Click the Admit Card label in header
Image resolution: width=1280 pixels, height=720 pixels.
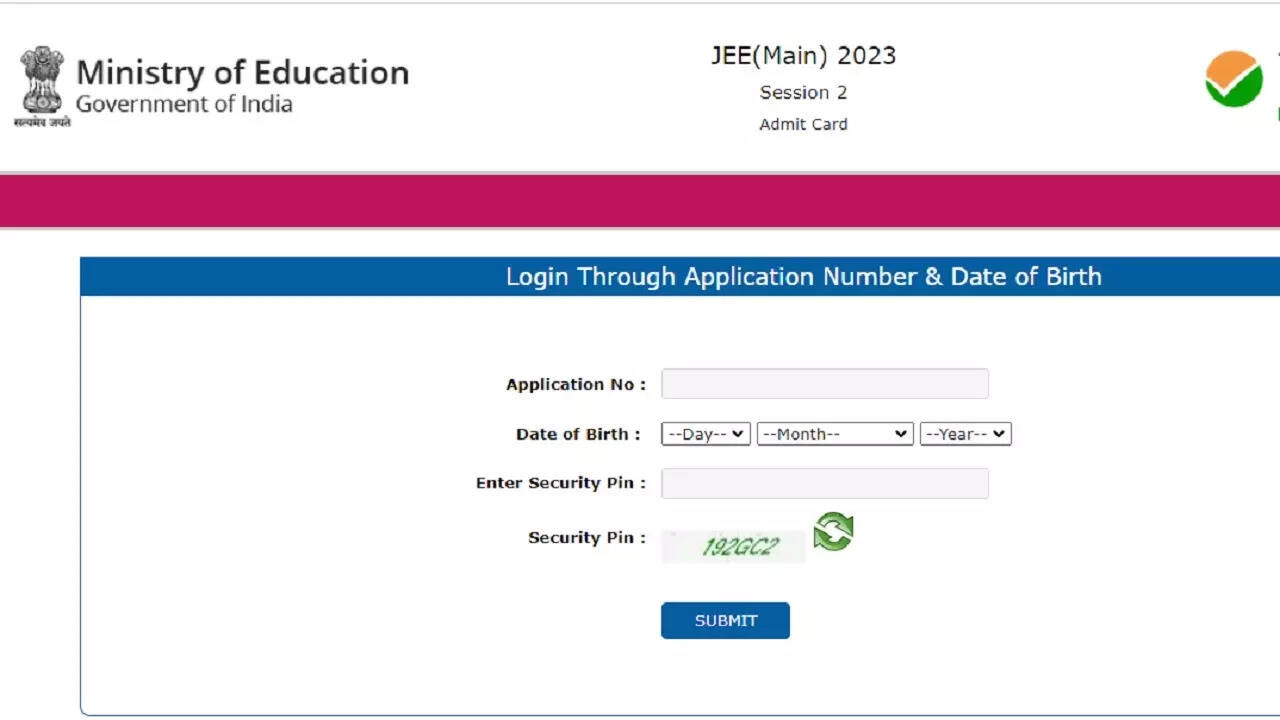(x=803, y=125)
